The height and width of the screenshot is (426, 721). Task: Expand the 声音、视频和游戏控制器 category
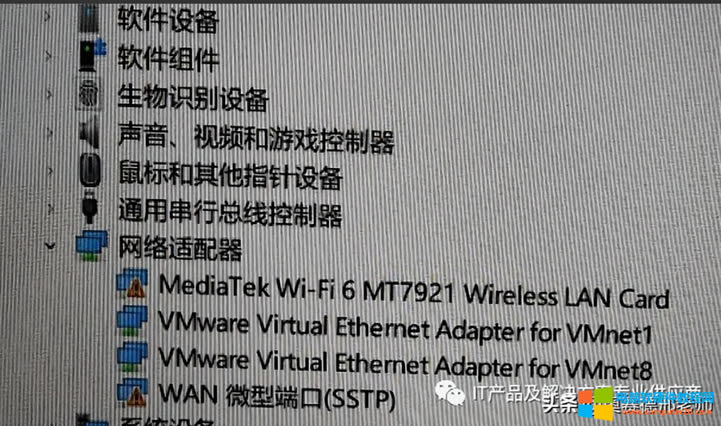click(50, 132)
